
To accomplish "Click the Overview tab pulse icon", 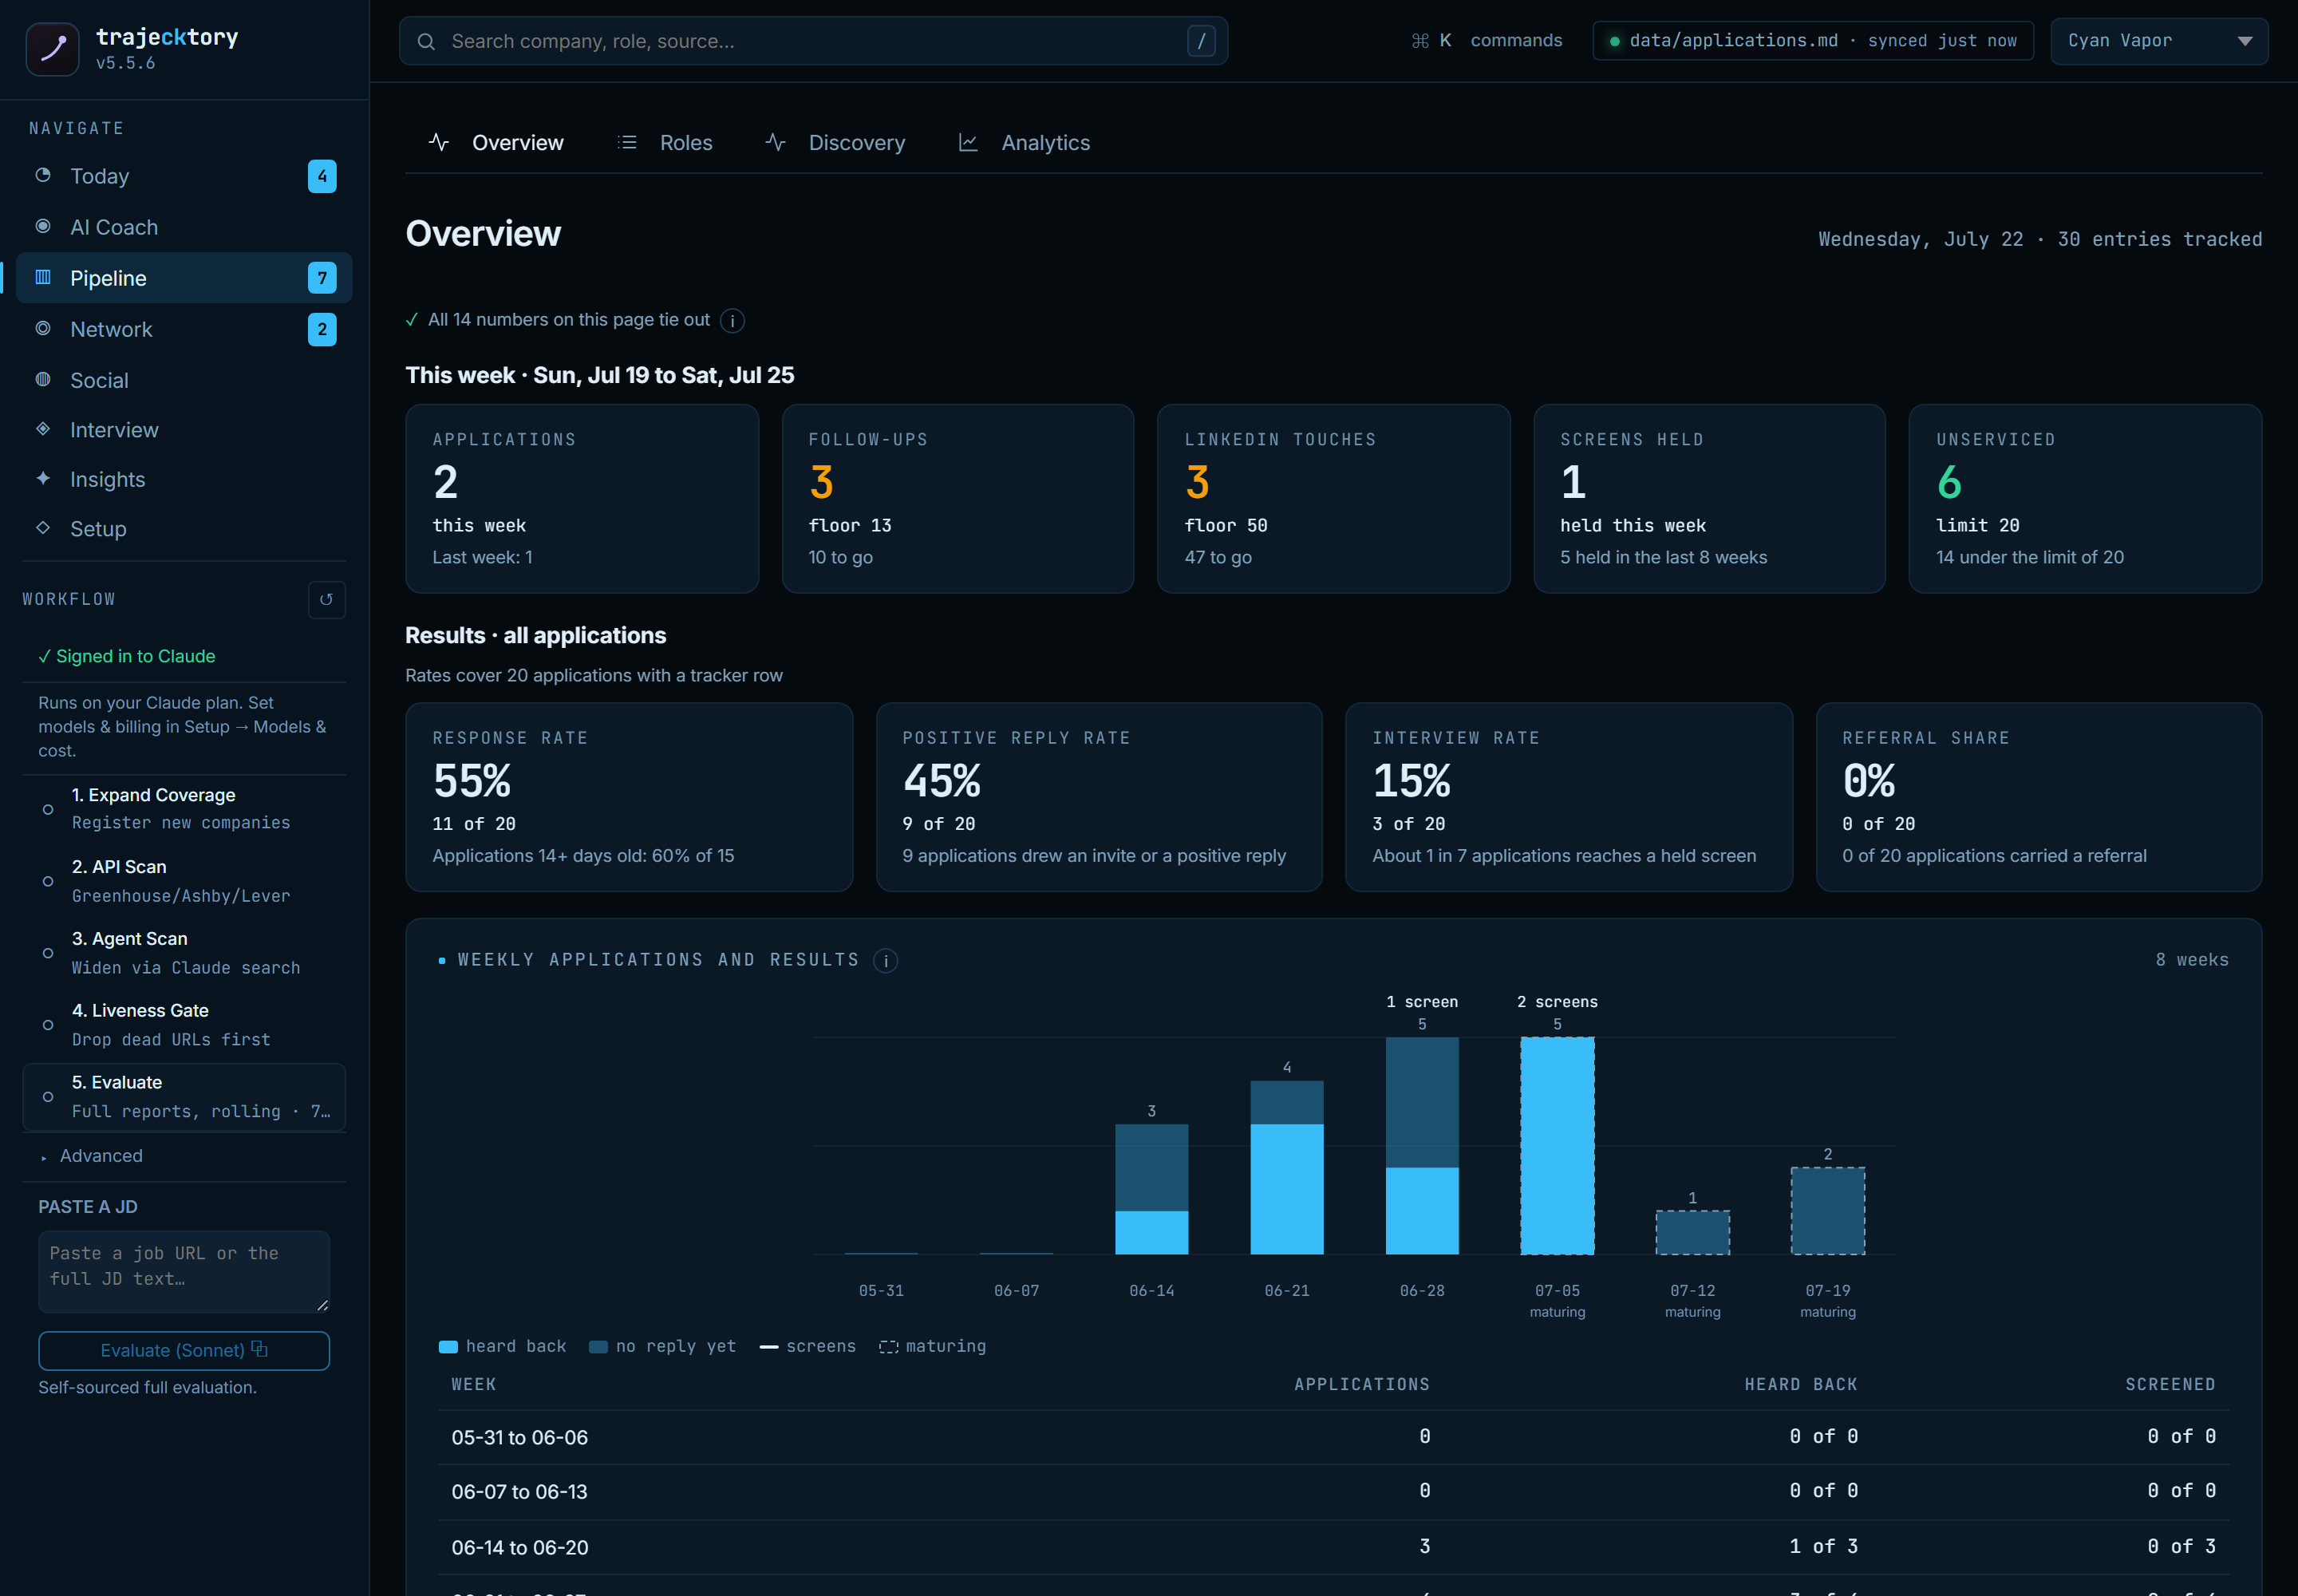I will pyautogui.click(x=439, y=142).
